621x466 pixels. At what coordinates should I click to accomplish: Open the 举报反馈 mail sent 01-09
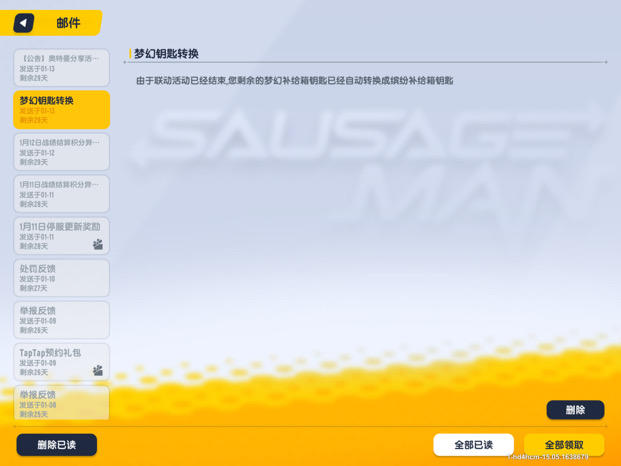pos(61,320)
